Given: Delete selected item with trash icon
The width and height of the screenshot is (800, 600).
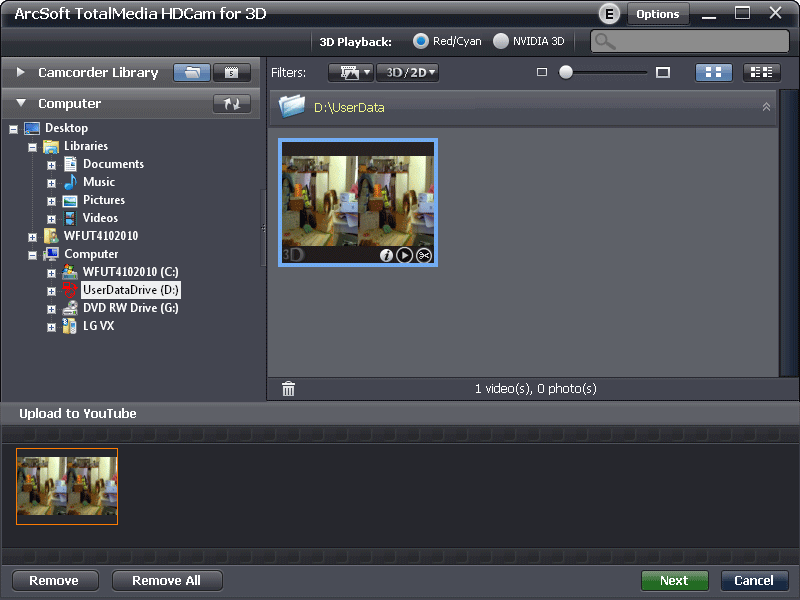Looking at the screenshot, I should click(x=288, y=389).
